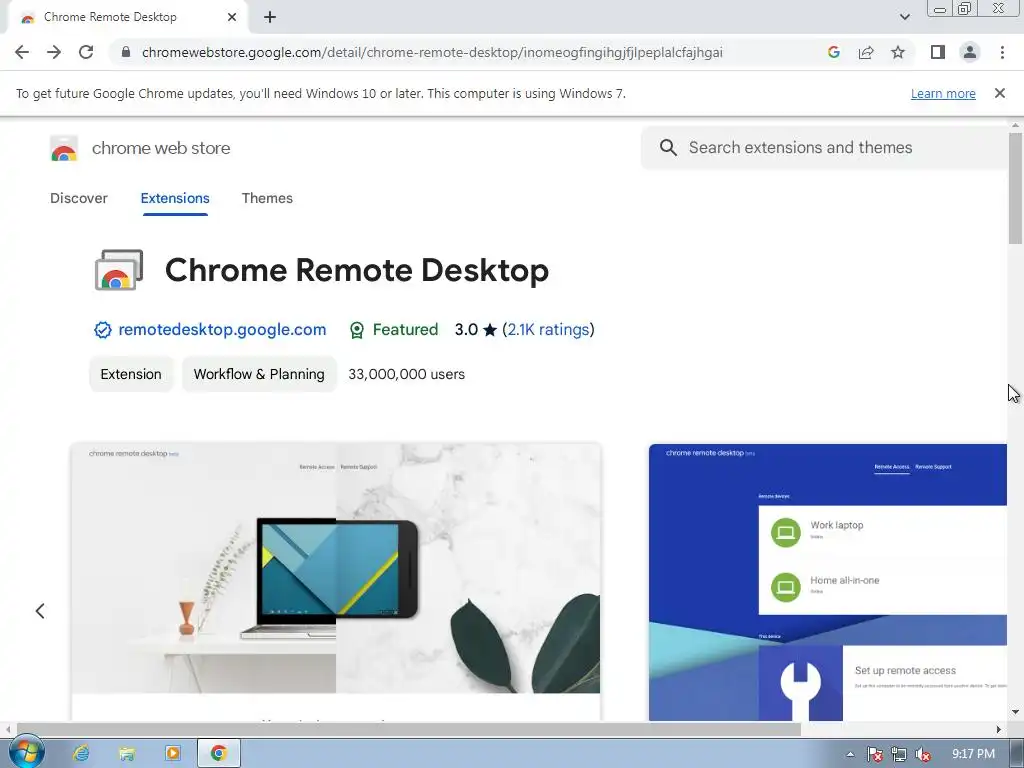The height and width of the screenshot is (768, 1024).
Task: Toggle the browser side panel
Action: tap(938, 52)
